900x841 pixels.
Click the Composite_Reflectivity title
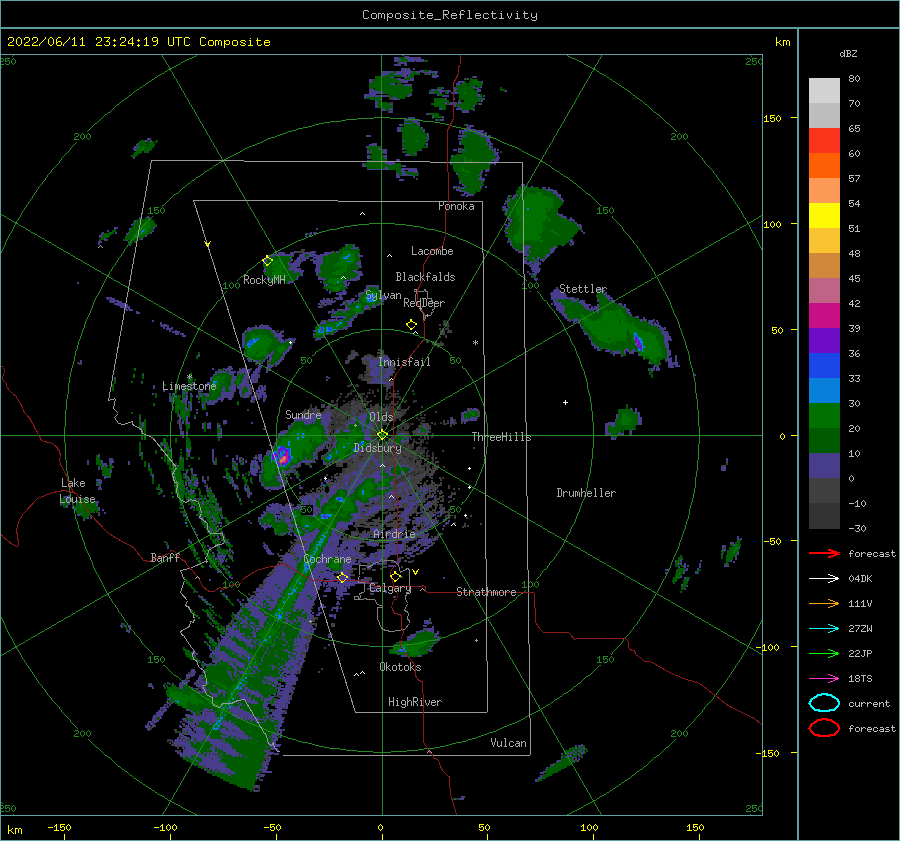click(450, 15)
